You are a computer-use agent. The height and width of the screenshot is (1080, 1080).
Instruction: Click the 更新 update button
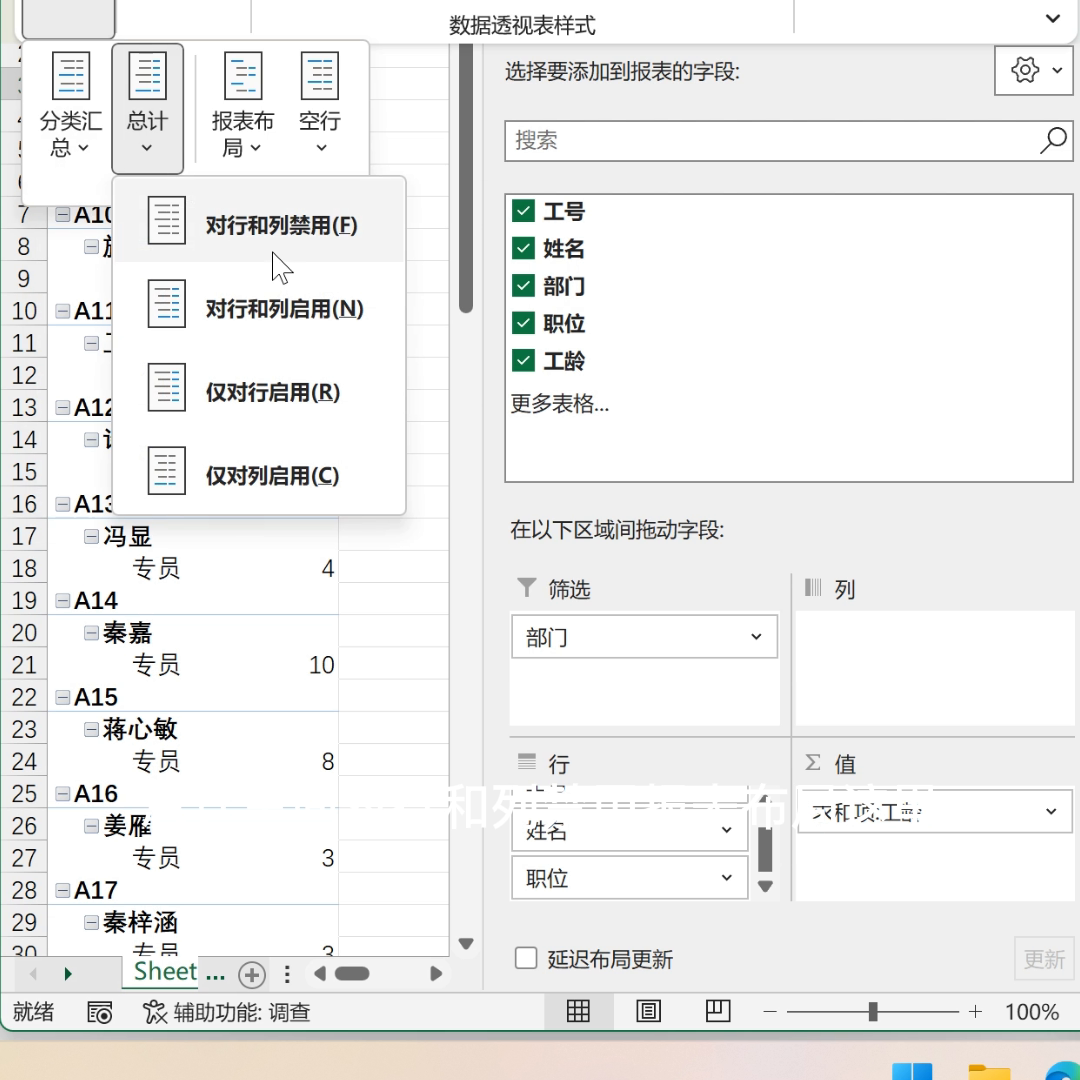1044,958
